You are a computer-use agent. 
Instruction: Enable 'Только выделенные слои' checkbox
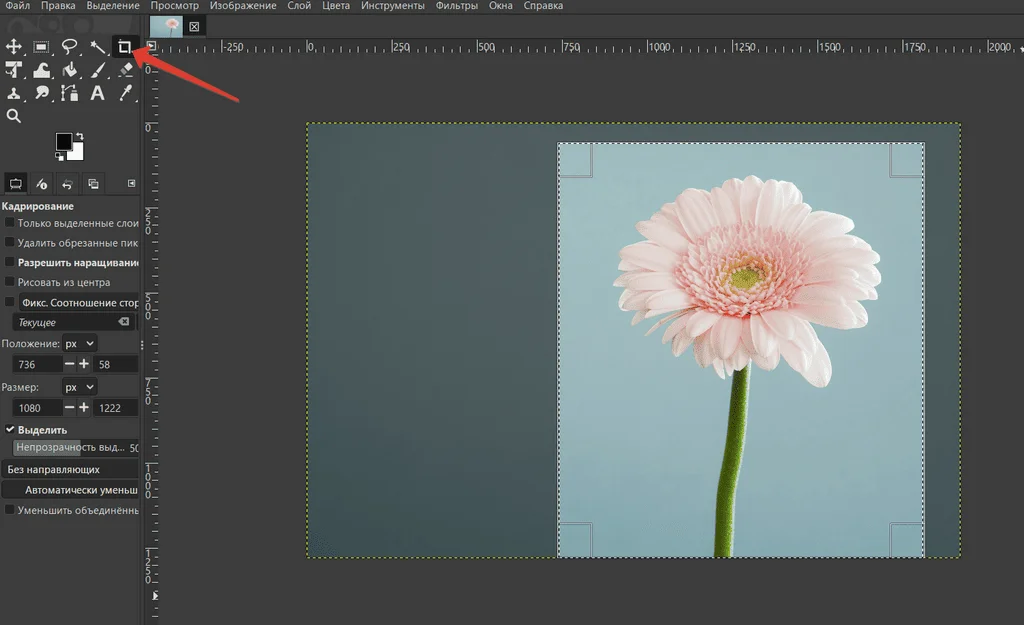tap(10, 223)
